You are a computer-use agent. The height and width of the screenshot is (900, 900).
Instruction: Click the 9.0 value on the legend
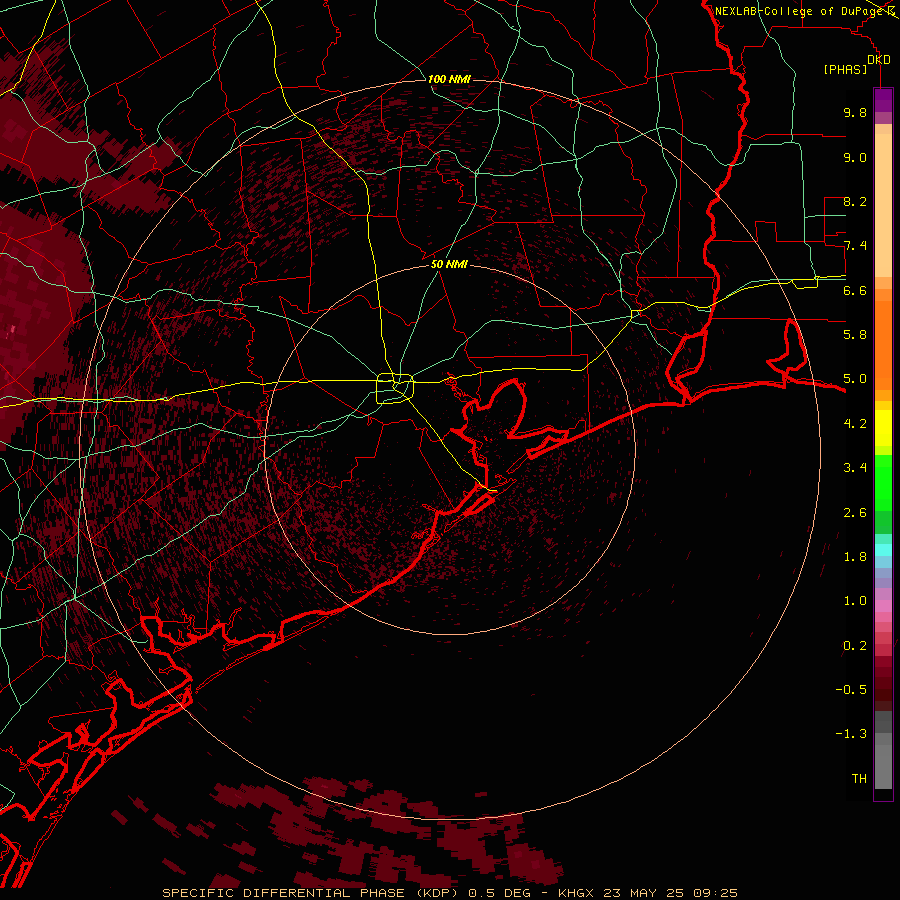[x=855, y=157]
